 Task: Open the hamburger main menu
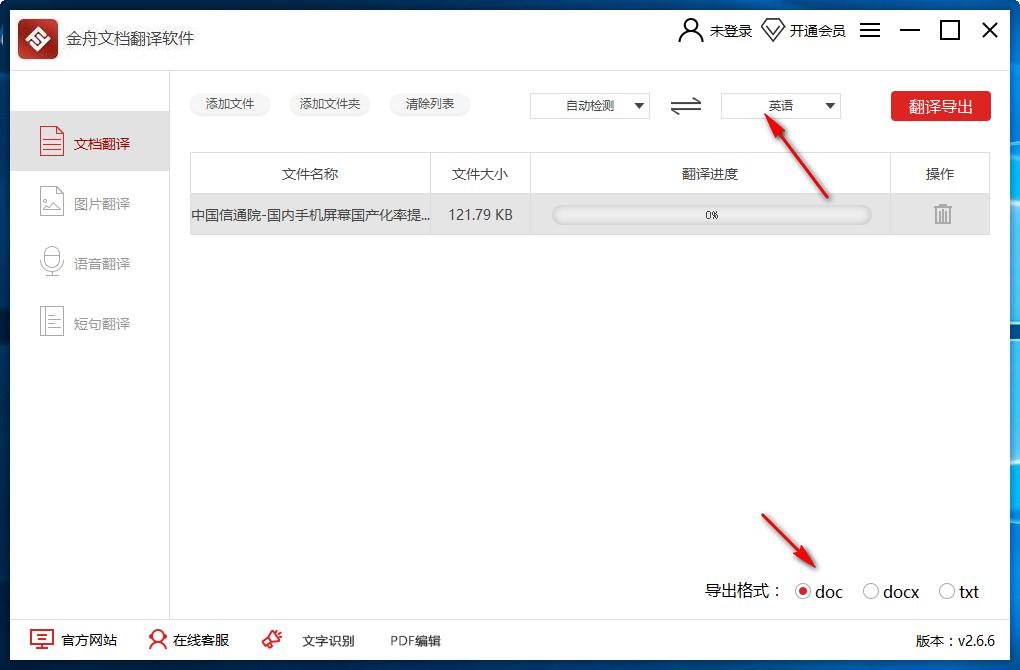870,30
